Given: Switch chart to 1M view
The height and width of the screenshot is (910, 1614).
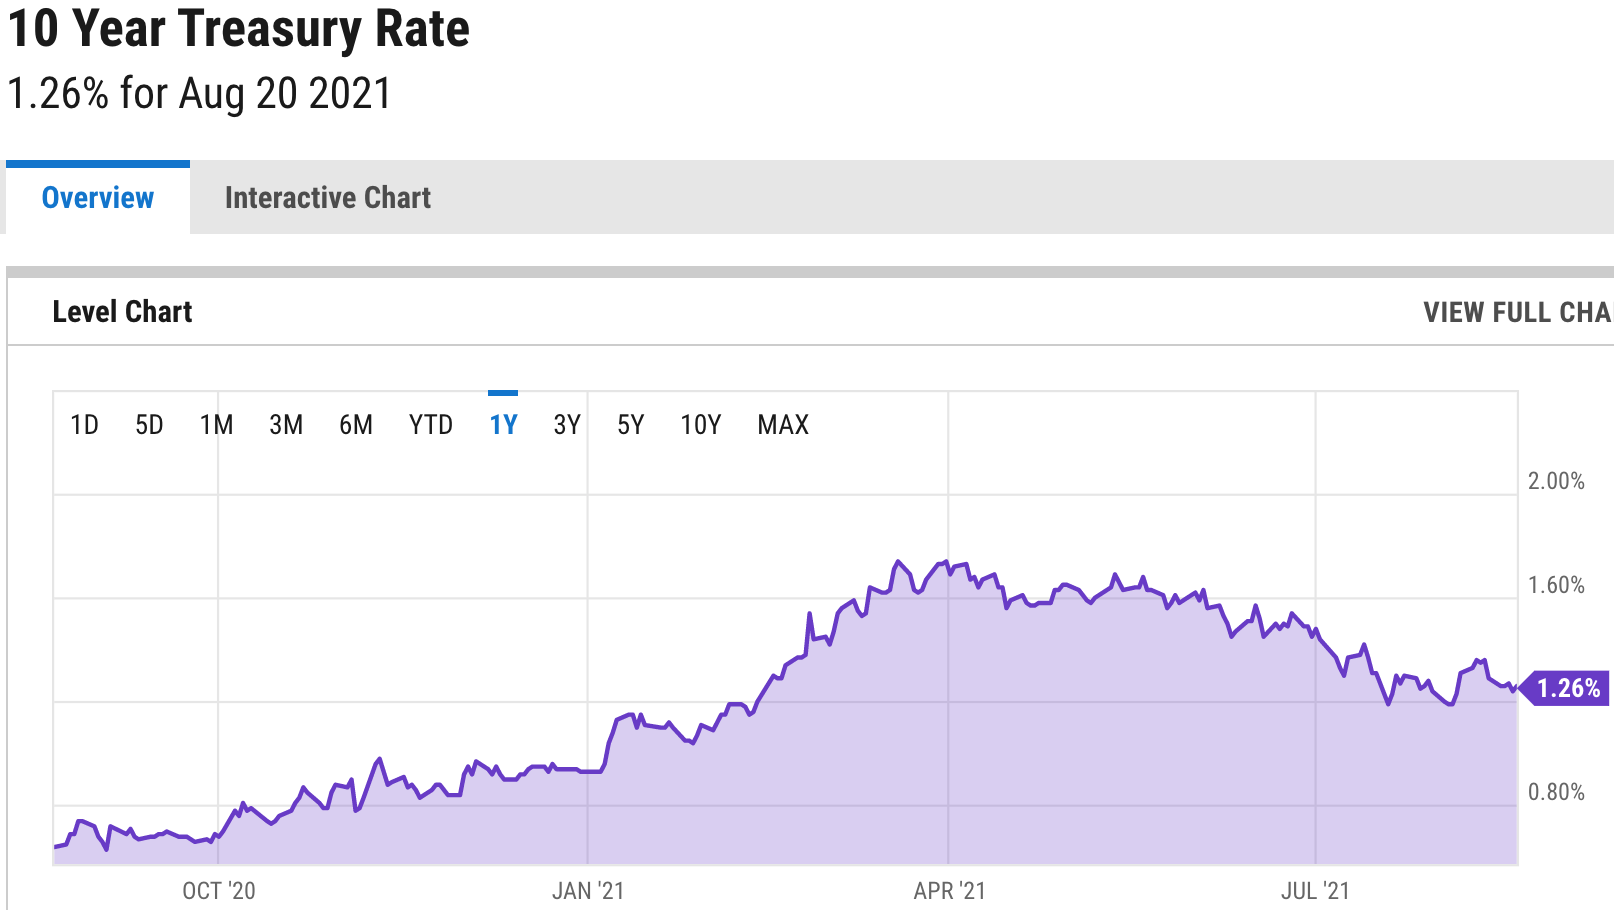Looking at the screenshot, I should [x=216, y=424].
